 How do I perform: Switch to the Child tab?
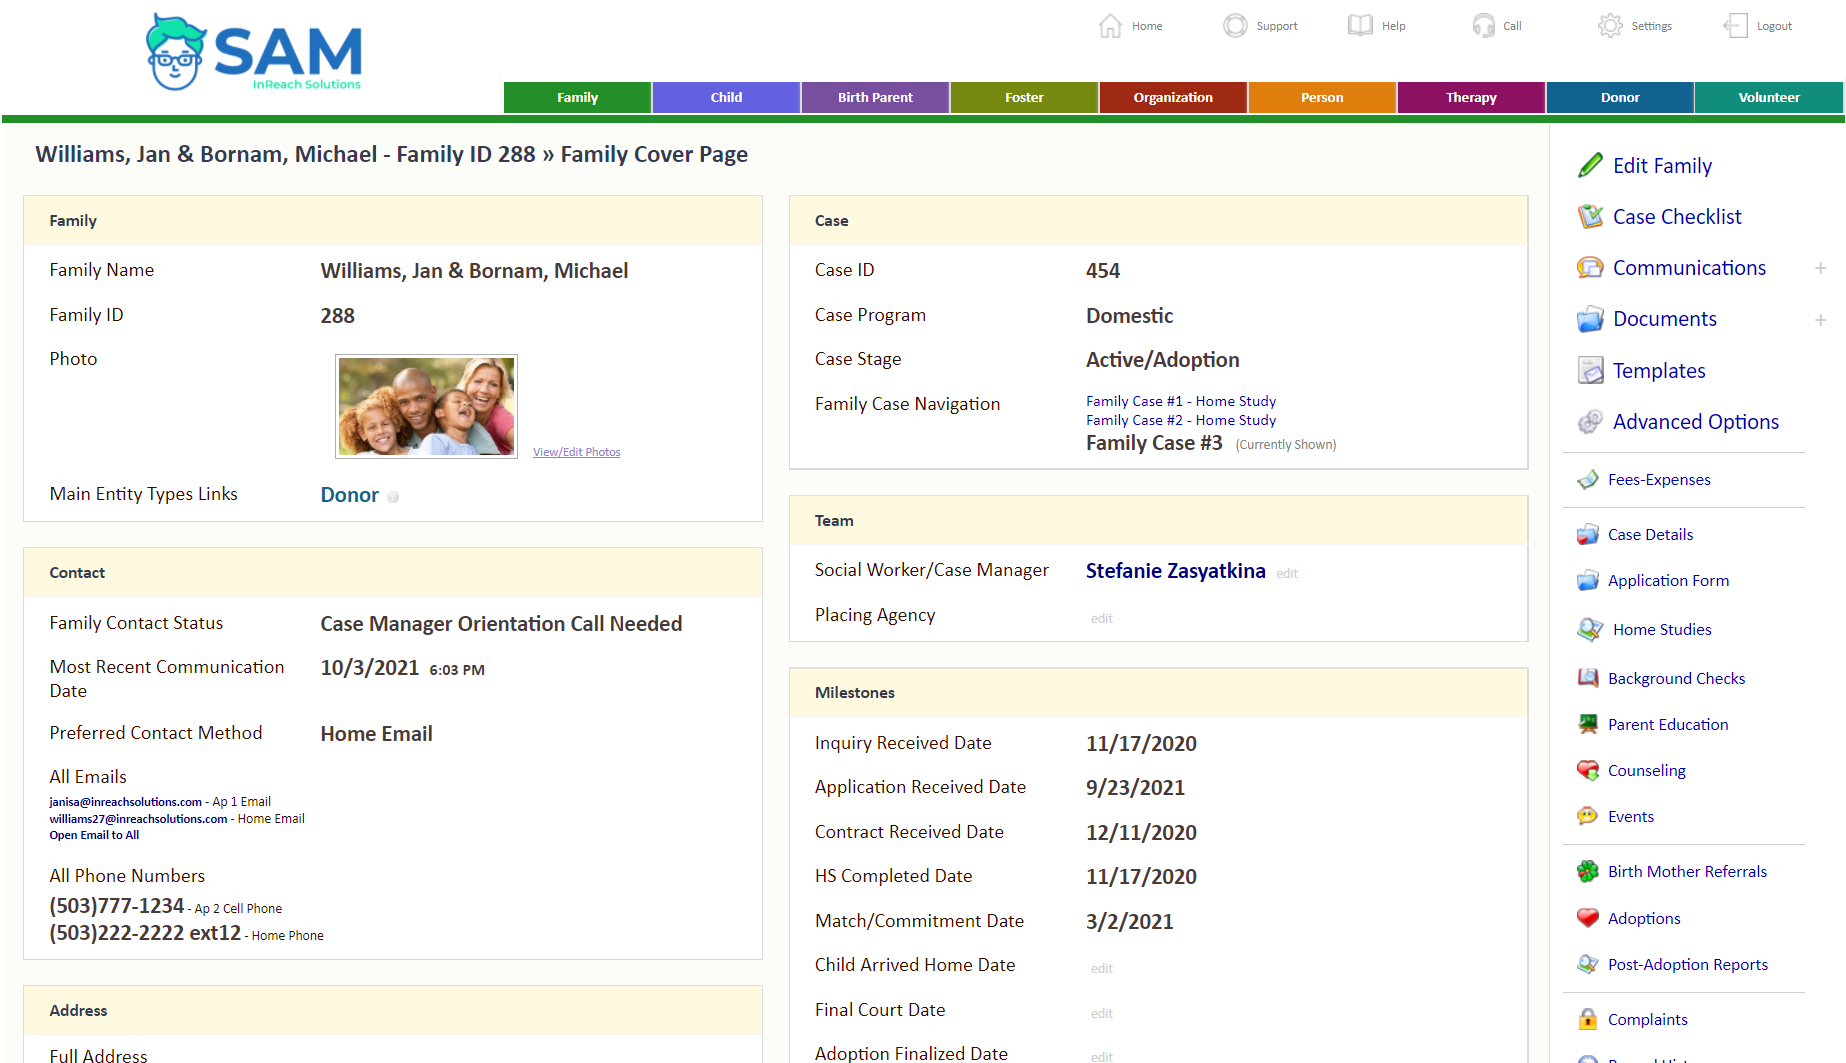pos(727,98)
